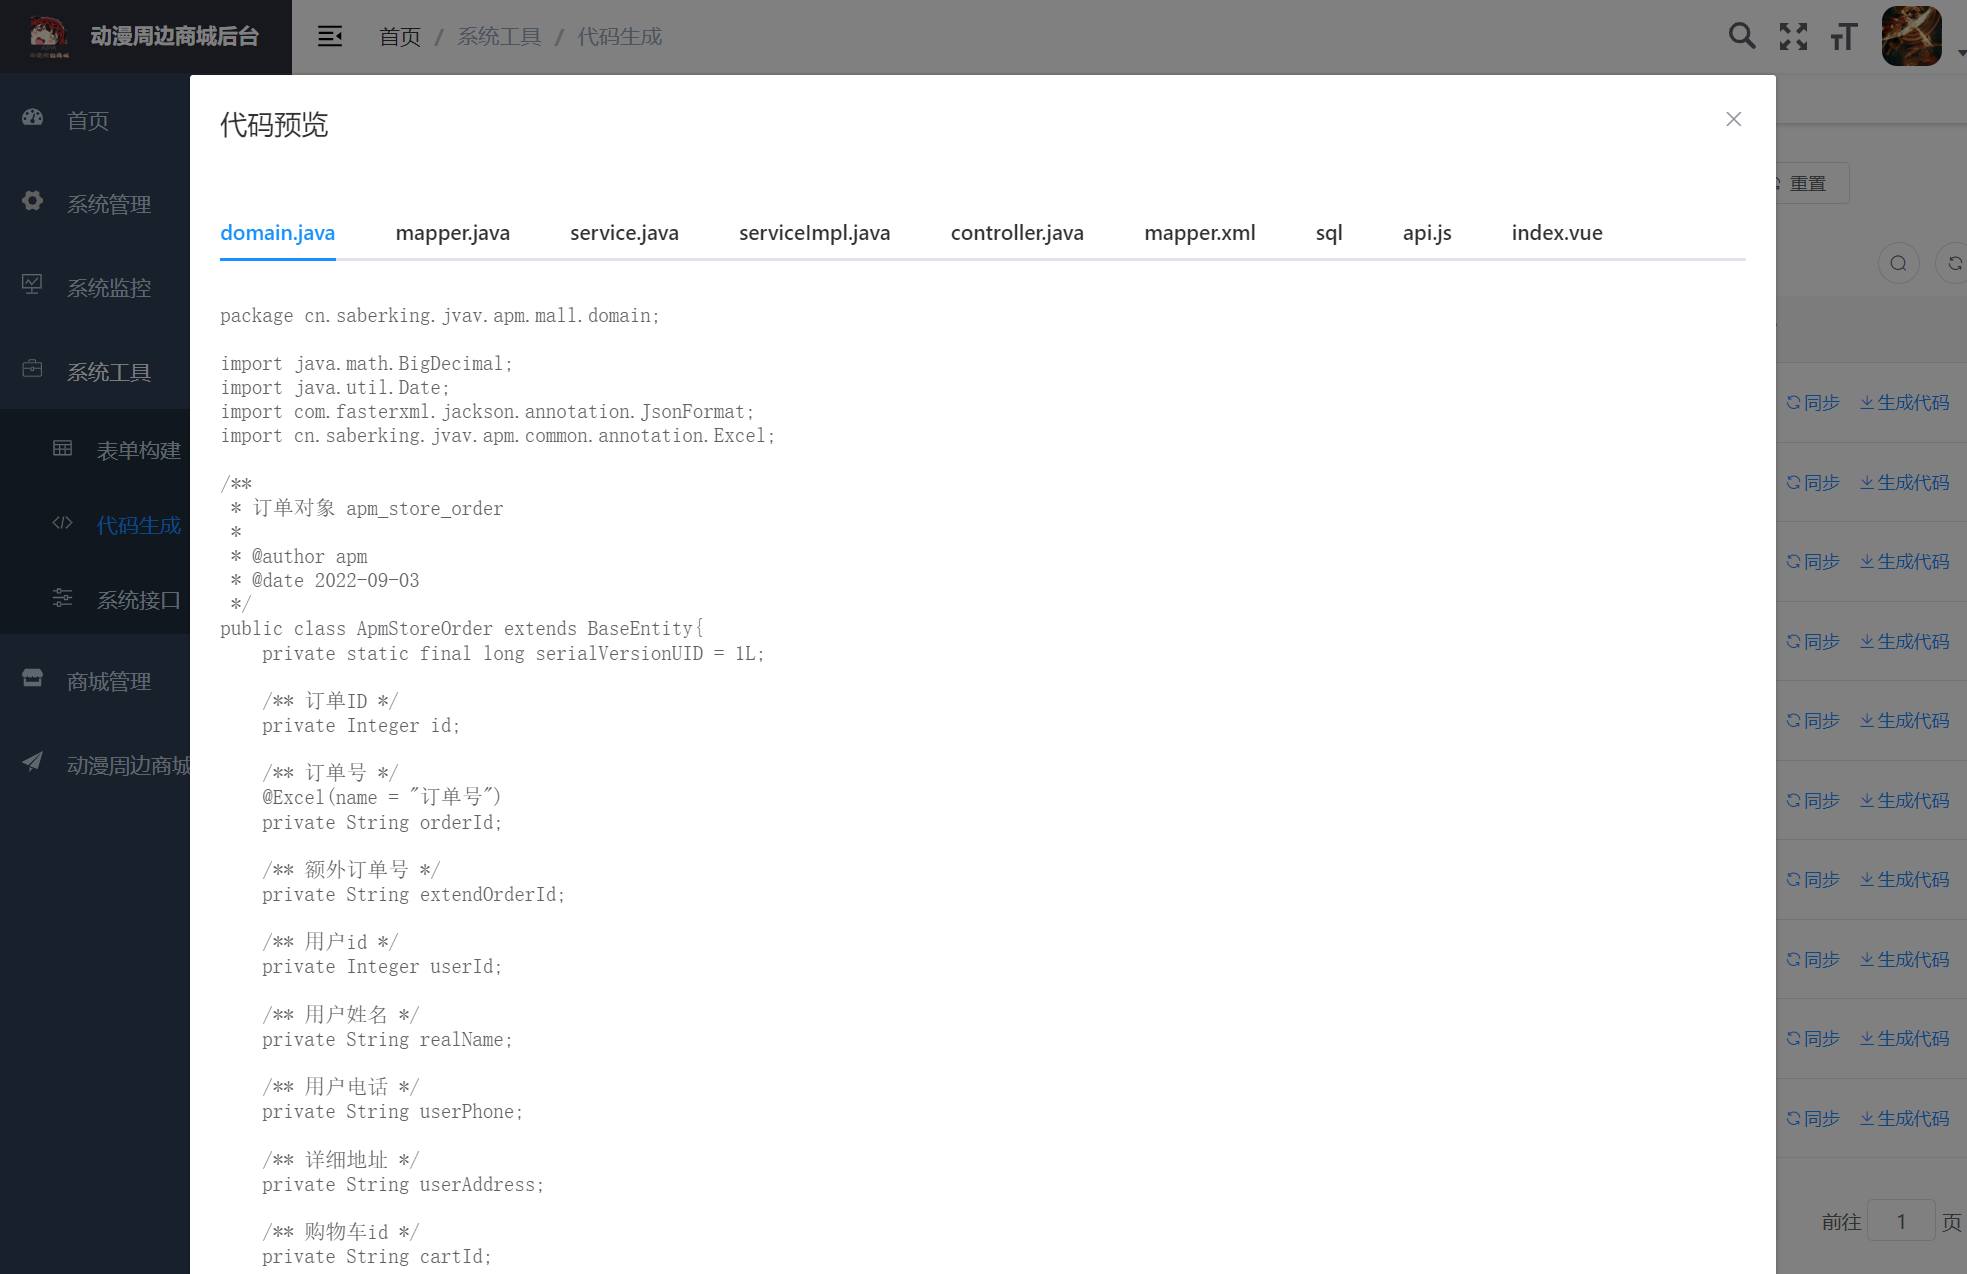Open 系统接口 menu item
The image size is (1967, 1274).
point(138,600)
